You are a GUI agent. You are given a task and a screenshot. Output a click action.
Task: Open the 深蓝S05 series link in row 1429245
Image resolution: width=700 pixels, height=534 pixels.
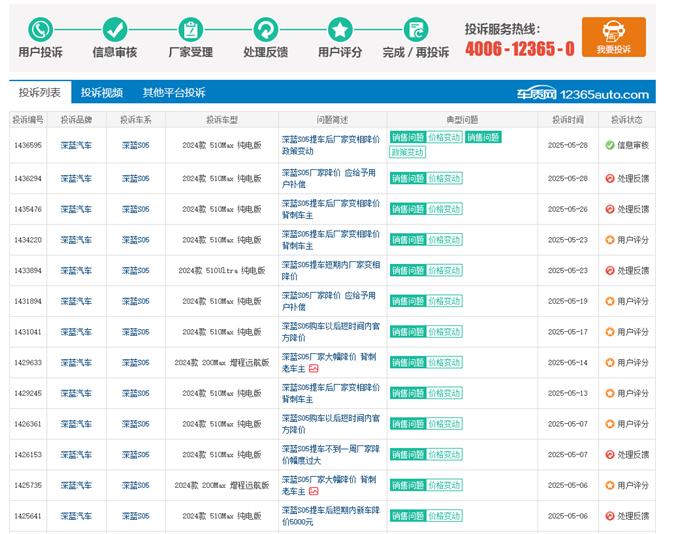point(135,393)
